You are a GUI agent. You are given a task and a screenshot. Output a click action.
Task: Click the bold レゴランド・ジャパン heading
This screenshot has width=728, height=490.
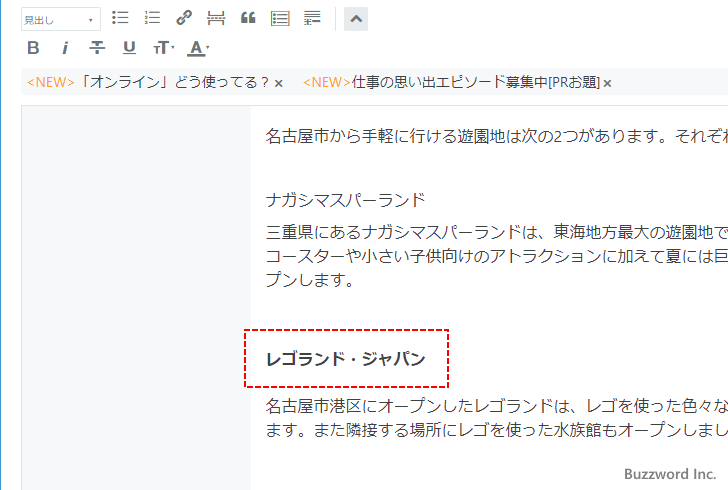(x=345, y=359)
